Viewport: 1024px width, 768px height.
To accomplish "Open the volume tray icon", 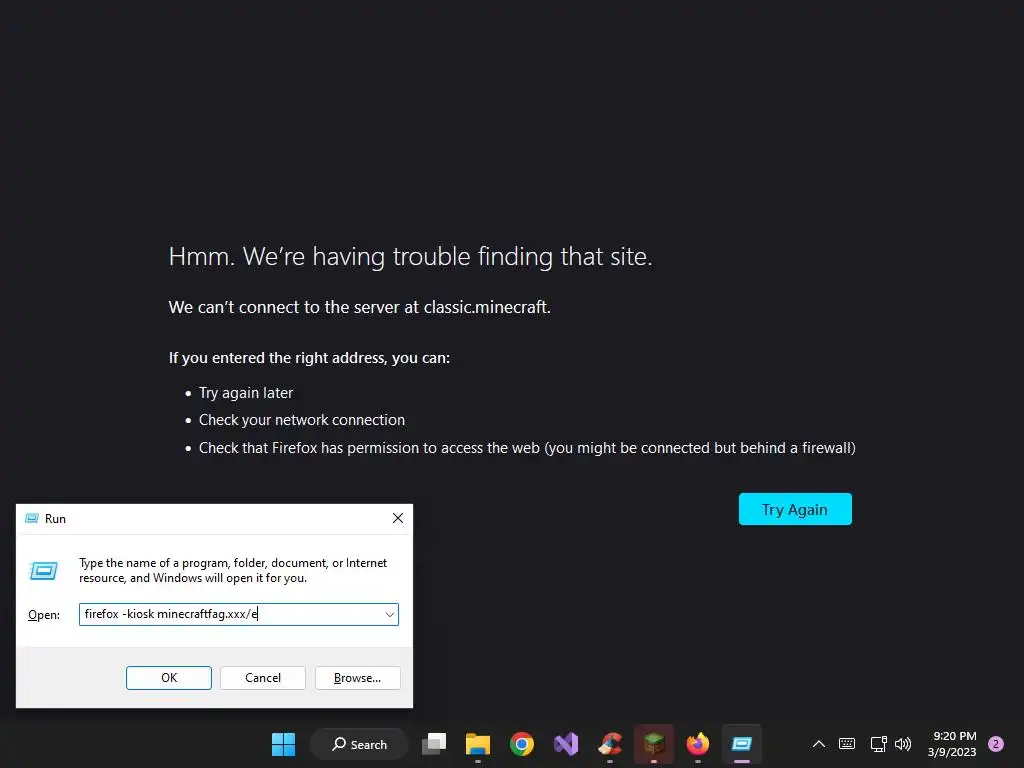I will 903,744.
